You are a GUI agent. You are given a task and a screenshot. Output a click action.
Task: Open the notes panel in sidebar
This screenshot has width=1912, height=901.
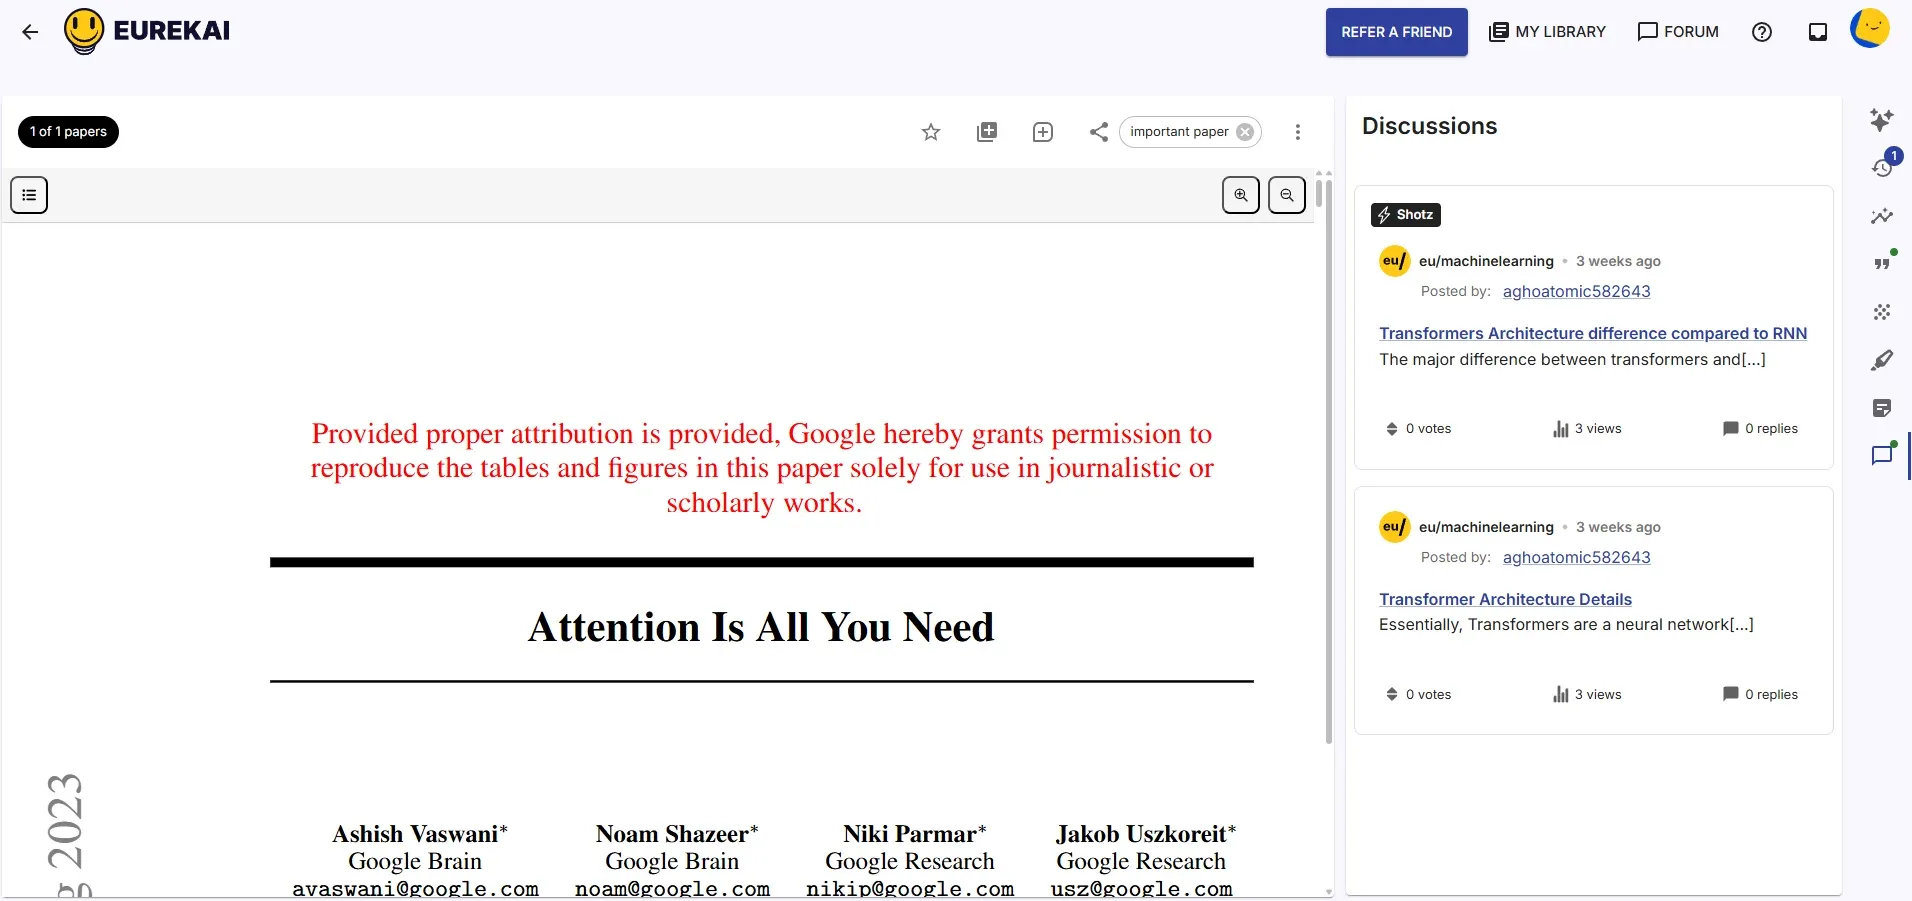point(1881,408)
